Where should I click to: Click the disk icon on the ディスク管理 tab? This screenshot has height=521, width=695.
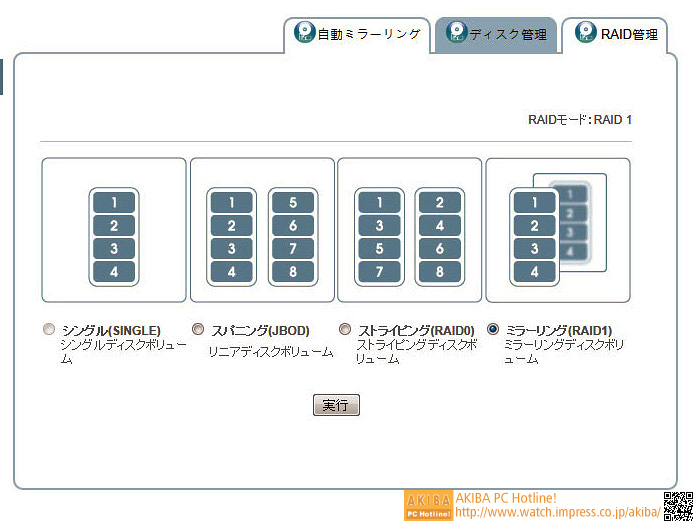tap(456, 33)
